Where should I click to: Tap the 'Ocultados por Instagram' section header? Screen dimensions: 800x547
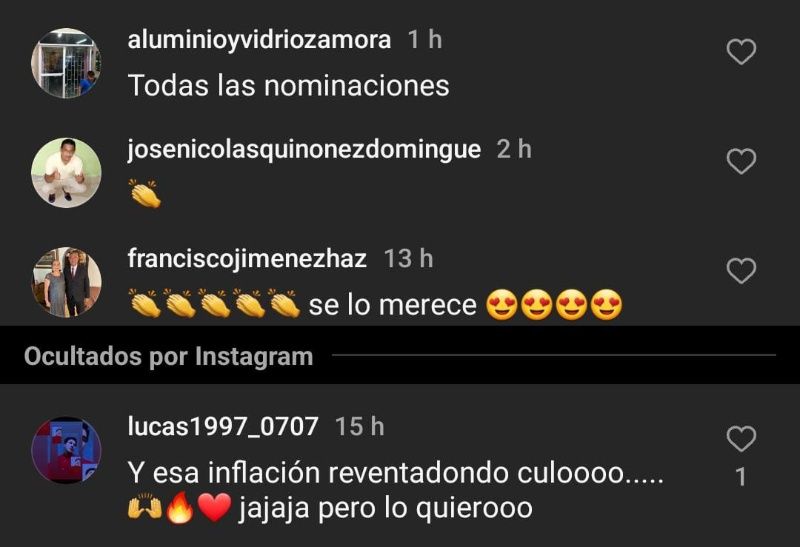click(168, 356)
